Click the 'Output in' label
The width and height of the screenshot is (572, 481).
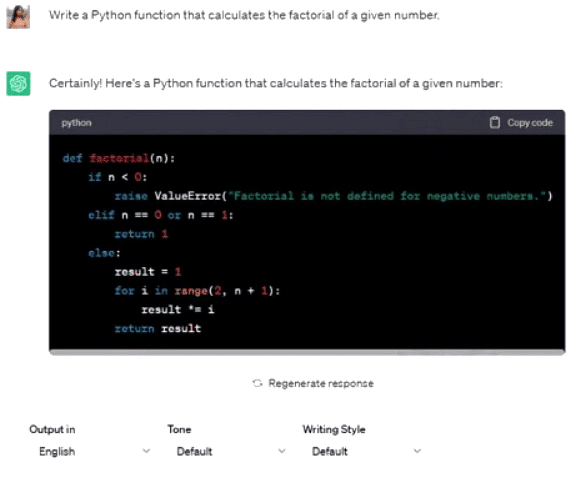coord(52,430)
